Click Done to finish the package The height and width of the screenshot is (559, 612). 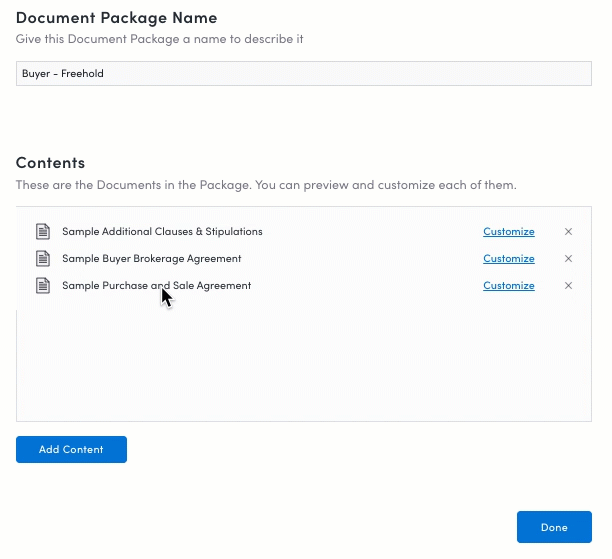pos(554,527)
